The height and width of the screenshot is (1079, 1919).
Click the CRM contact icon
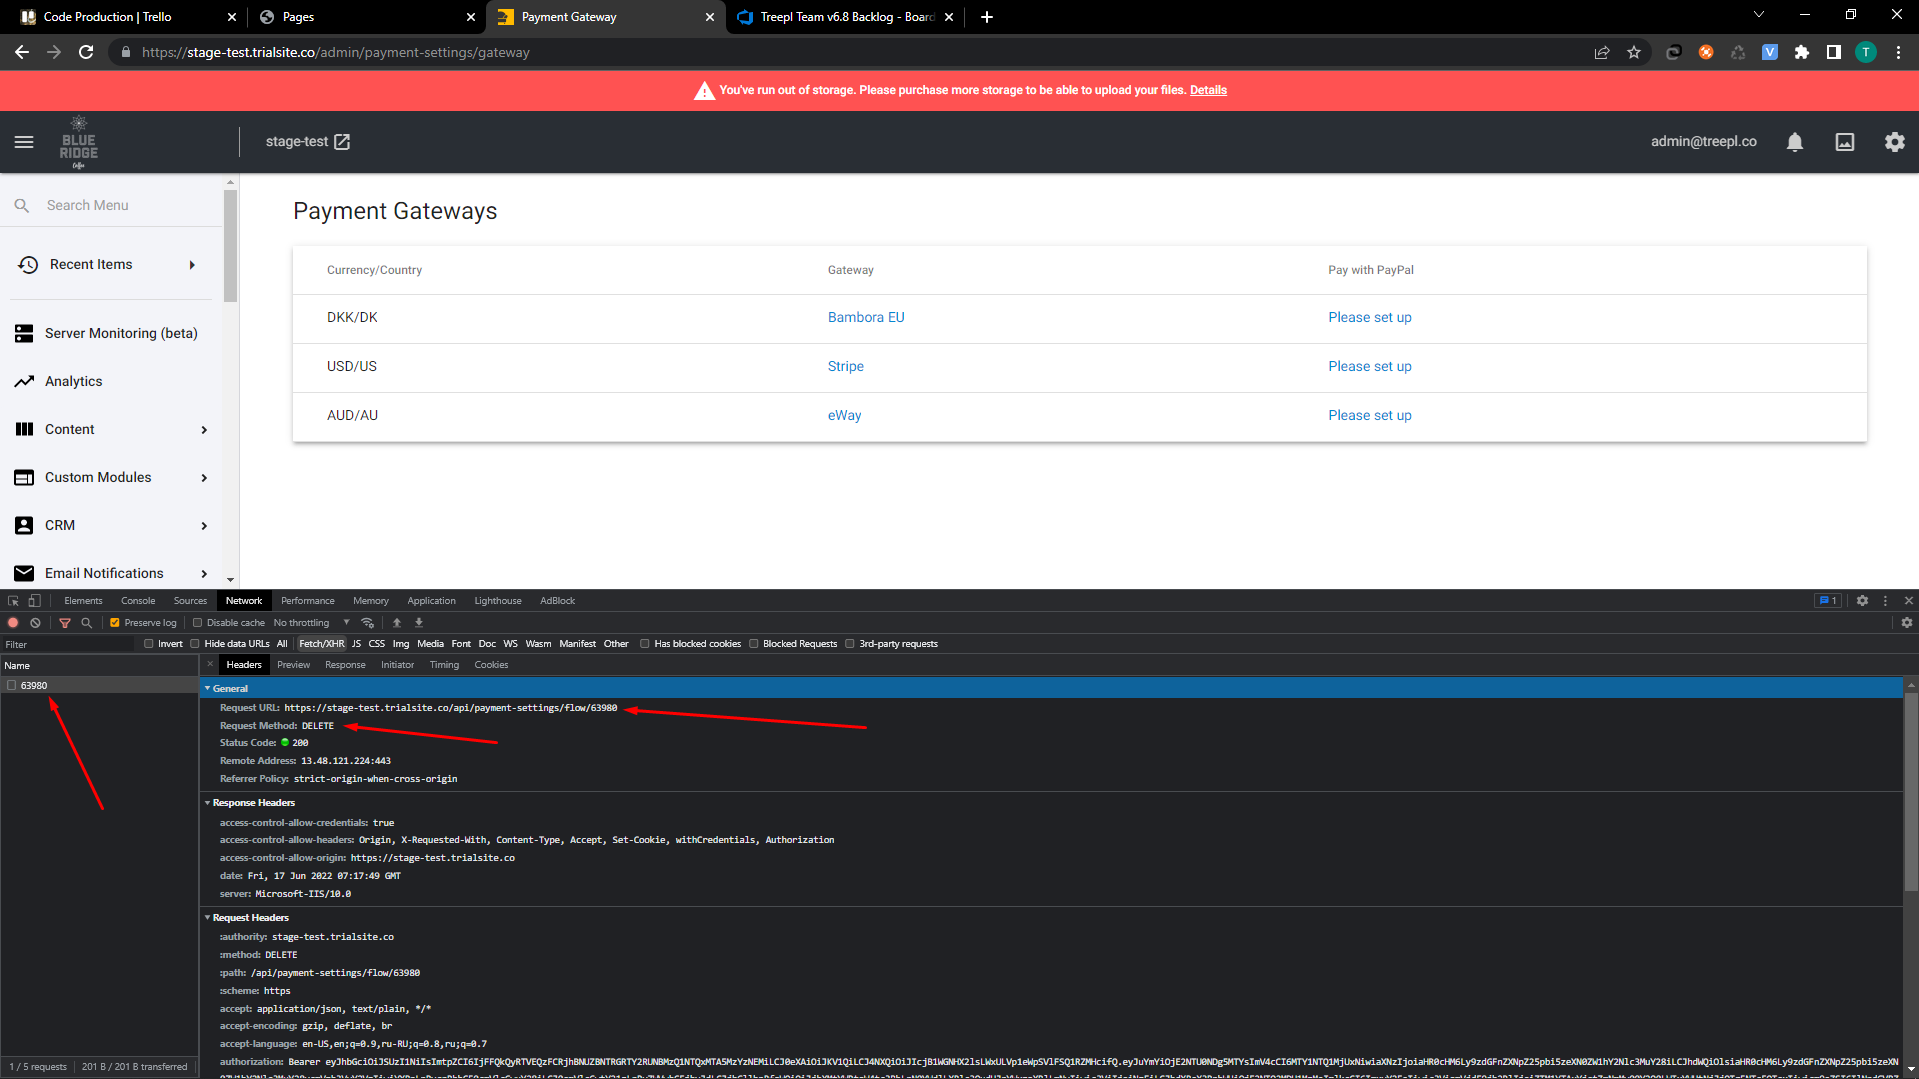coord(24,525)
